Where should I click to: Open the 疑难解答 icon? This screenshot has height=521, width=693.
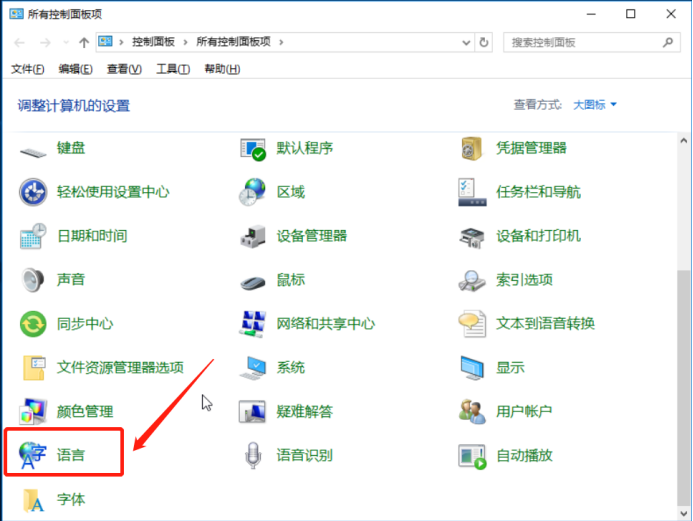pos(252,411)
